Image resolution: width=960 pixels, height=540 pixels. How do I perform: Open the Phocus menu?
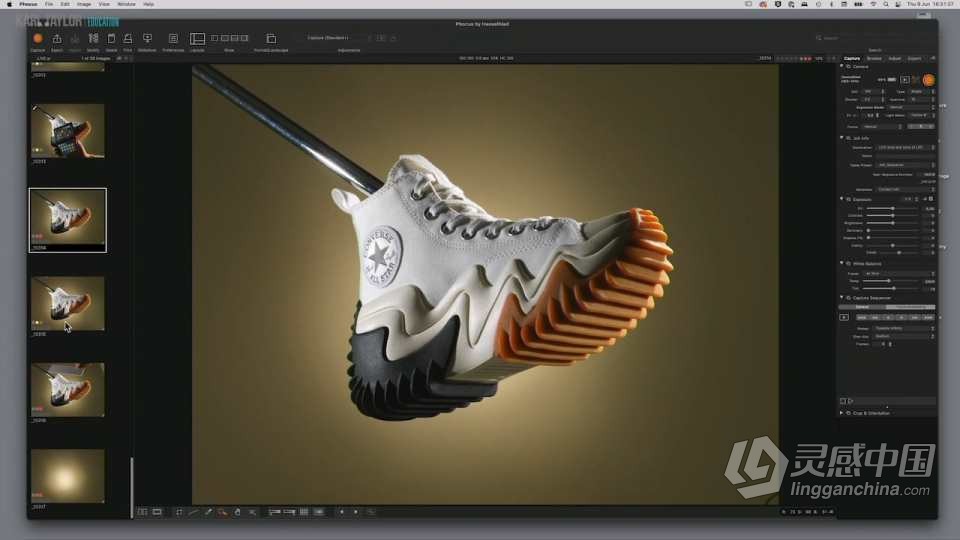(x=28, y=4)
